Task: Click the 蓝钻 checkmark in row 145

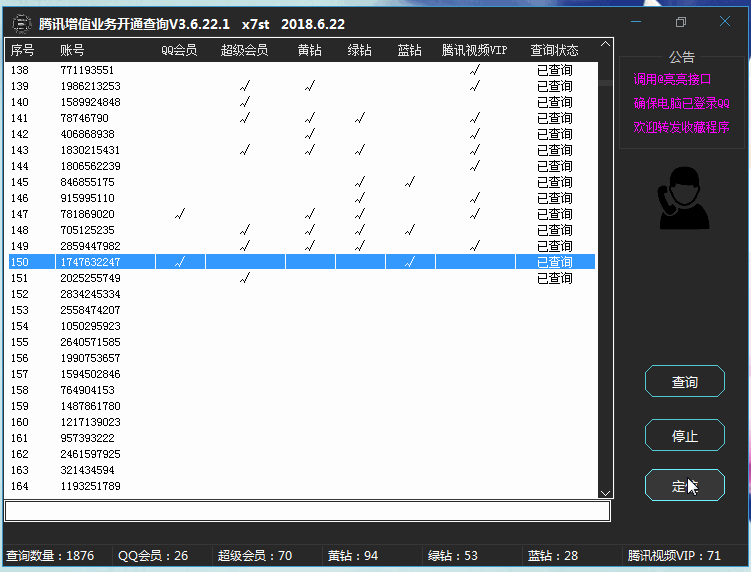Action: tap(410, 182)
